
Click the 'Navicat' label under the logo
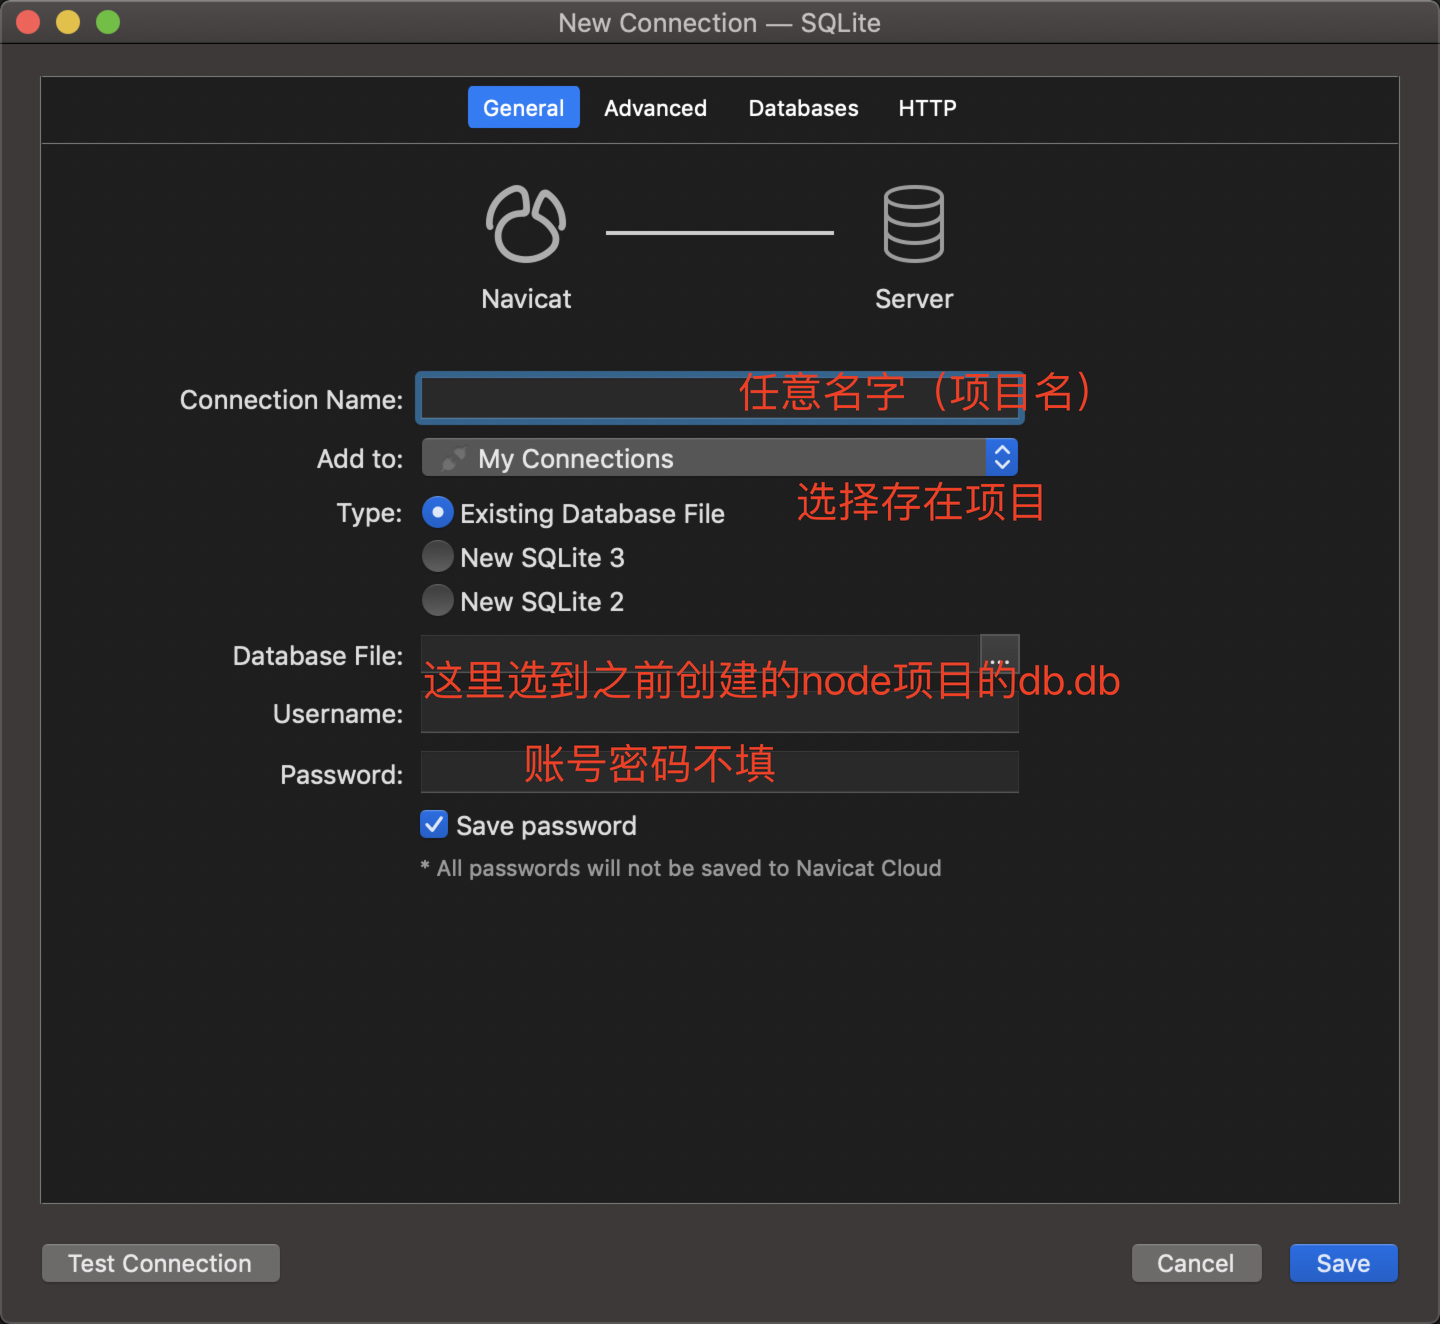(x=526, y=299)
